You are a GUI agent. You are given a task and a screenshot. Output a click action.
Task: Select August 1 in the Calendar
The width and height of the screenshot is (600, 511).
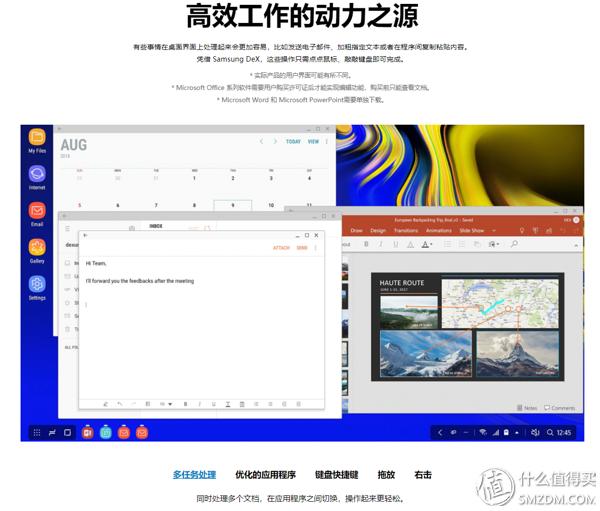coord(194,178)
